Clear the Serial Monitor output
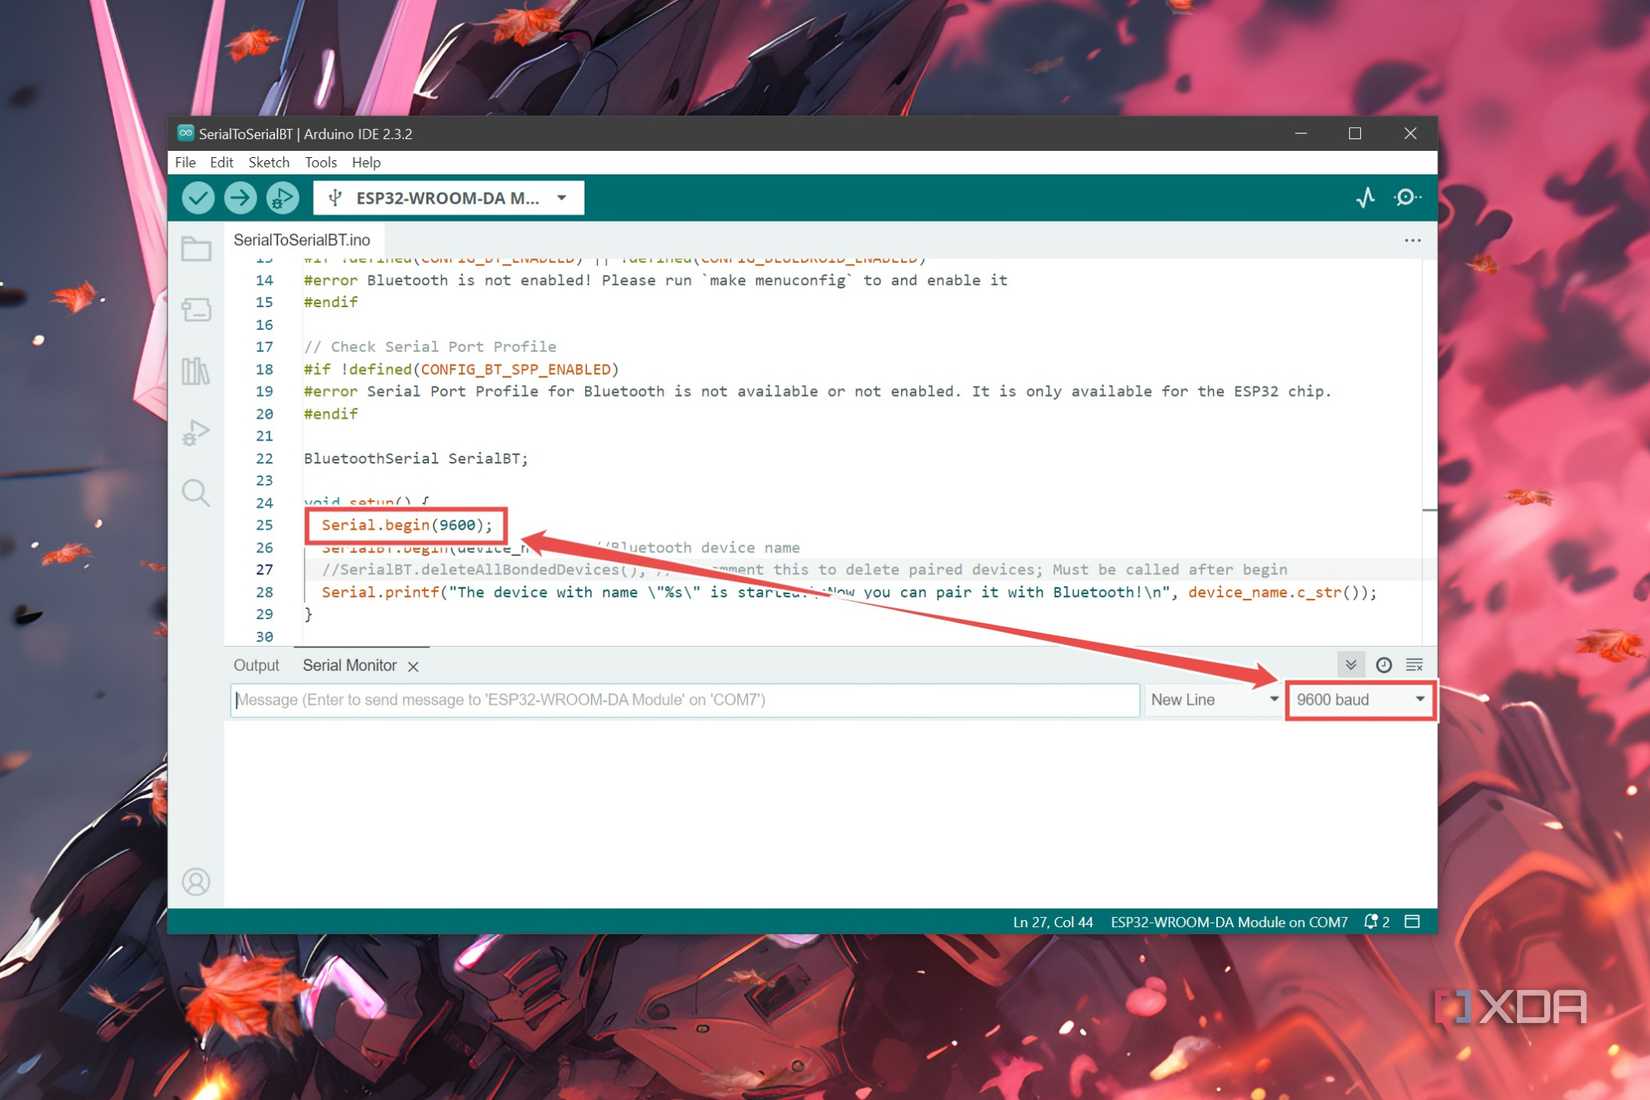Image resolution: width=1650 pixels, height=1100 pixels. coord(1414,665)
